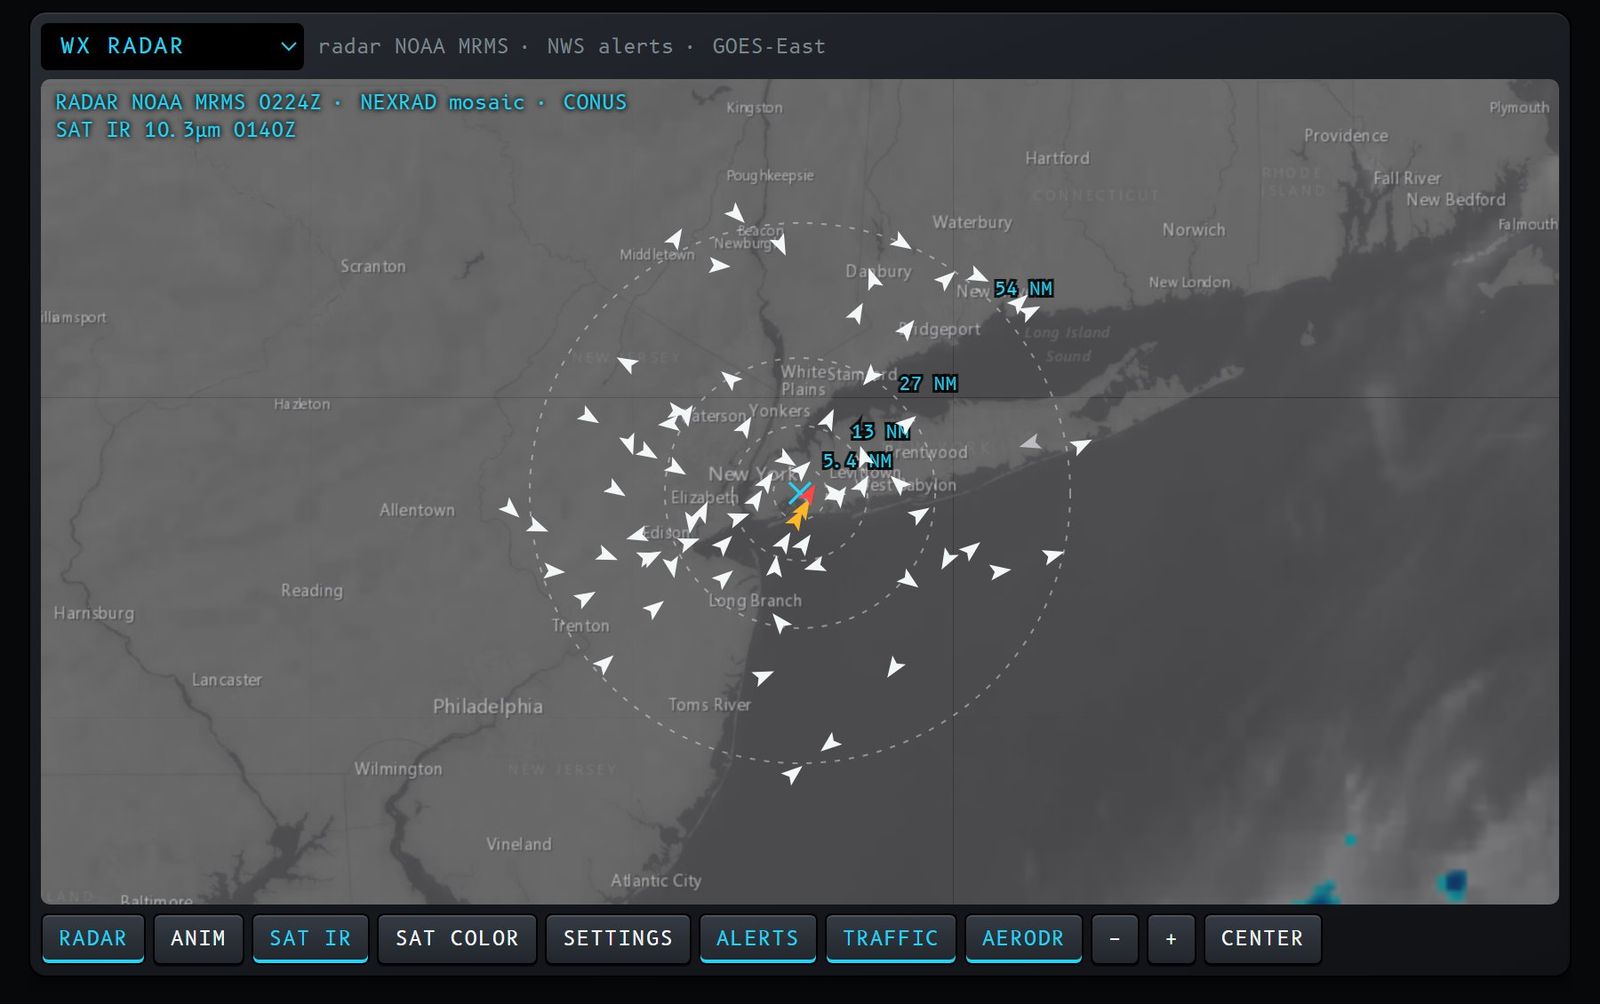Toggle the SAT IR satellite layer
Image resolution: width=1600 pixels, height=1004 pixels.
[310, 939]
